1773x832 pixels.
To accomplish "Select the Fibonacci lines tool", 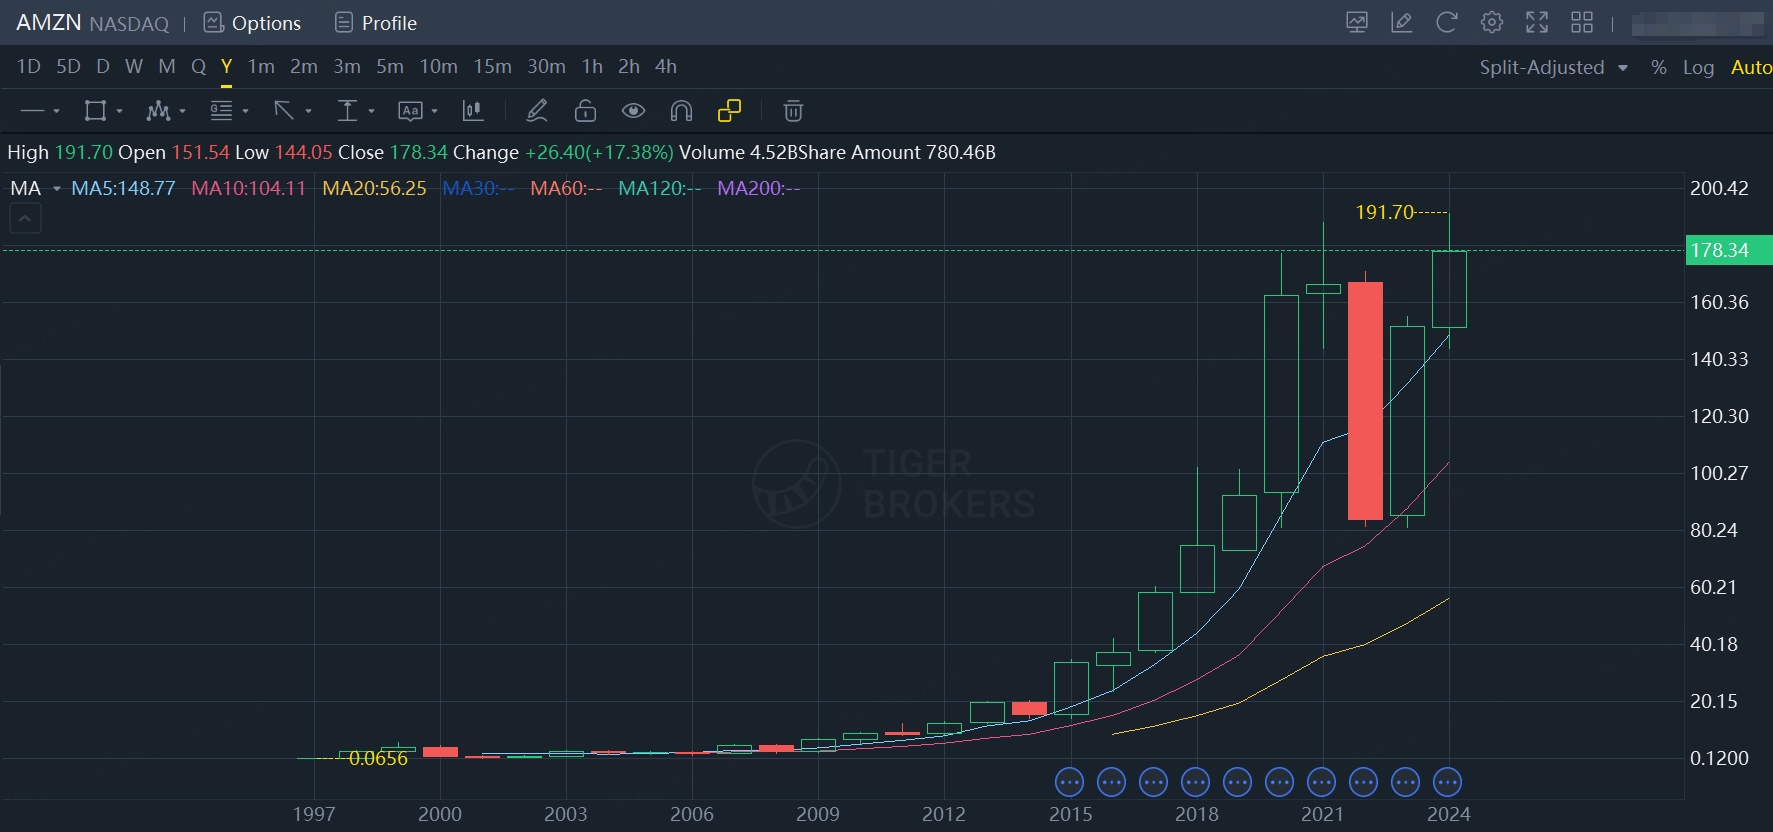I will click(221, 111).
